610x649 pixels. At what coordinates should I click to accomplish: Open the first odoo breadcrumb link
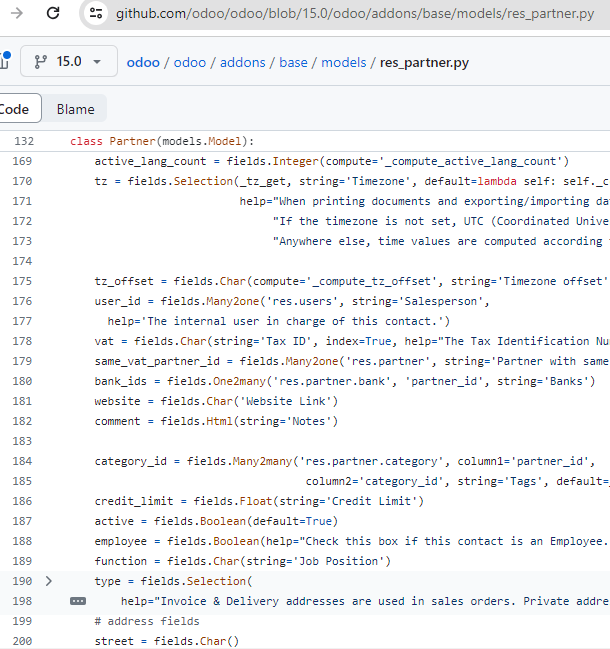143,62
